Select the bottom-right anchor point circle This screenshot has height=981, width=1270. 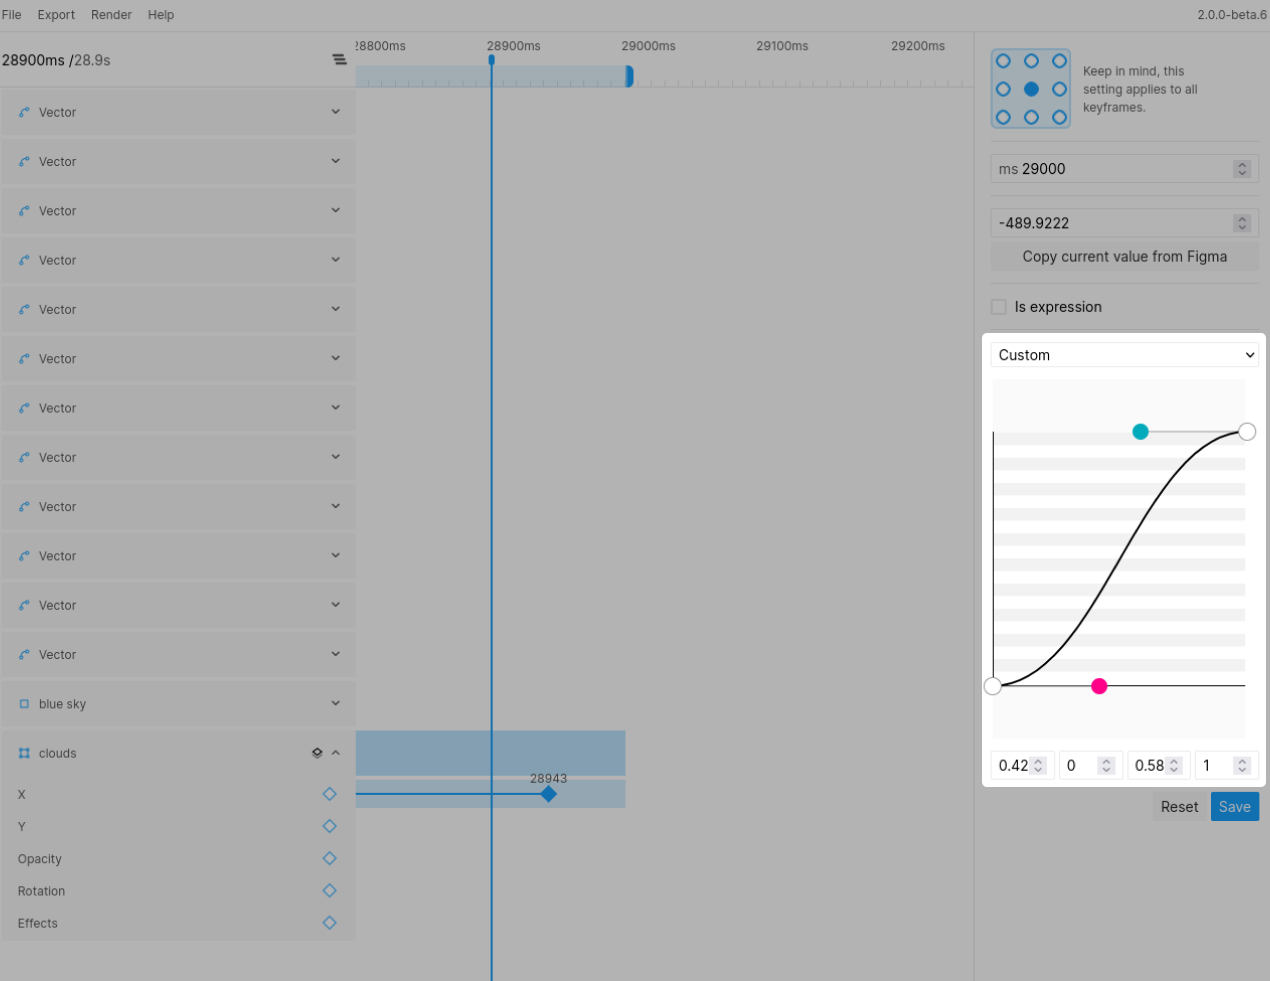(1059, 117)
